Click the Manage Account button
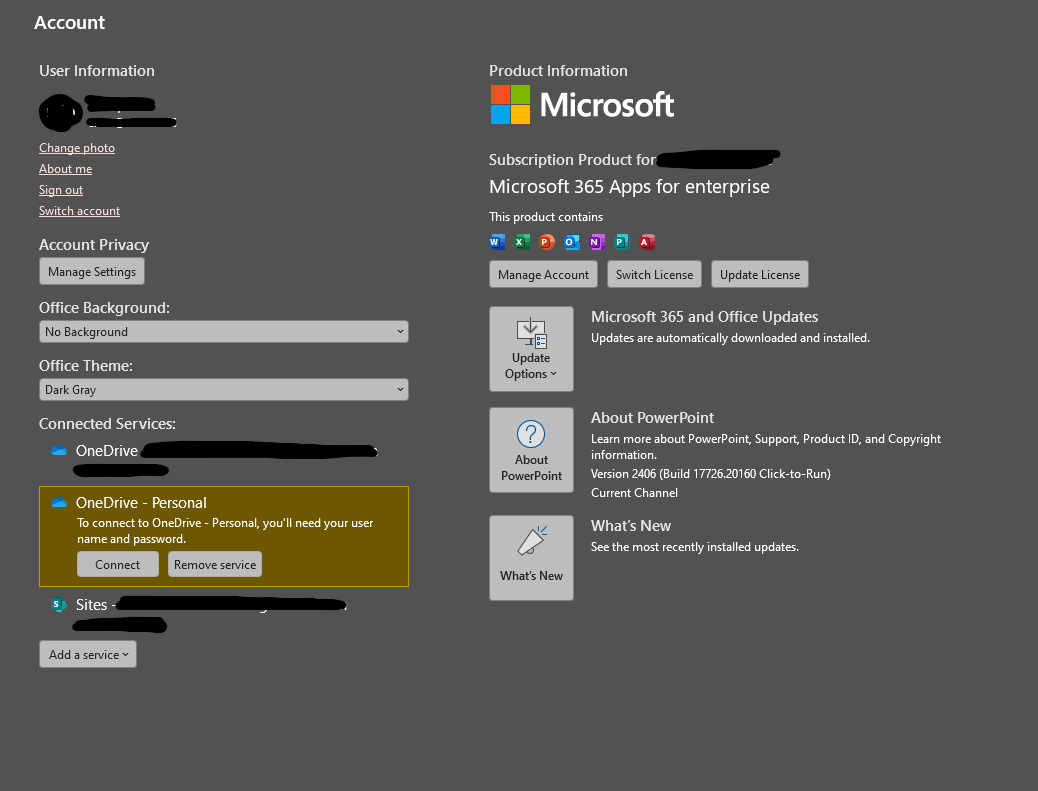The image size is (1038, 791). (543, 274)
